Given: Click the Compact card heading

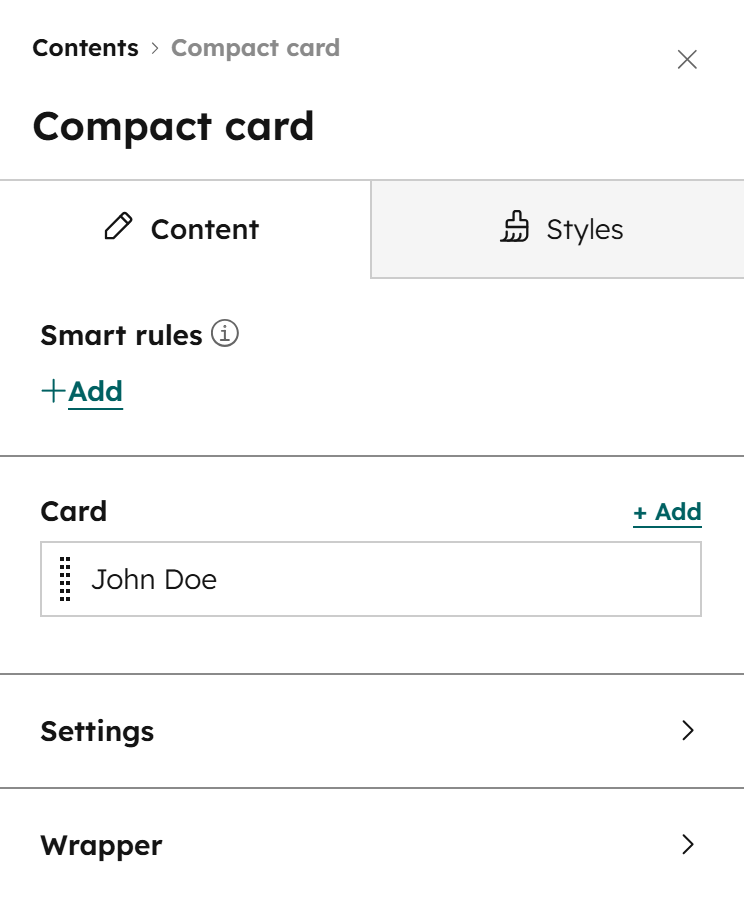Looking at the screenshot, I should tap(174, 126).
